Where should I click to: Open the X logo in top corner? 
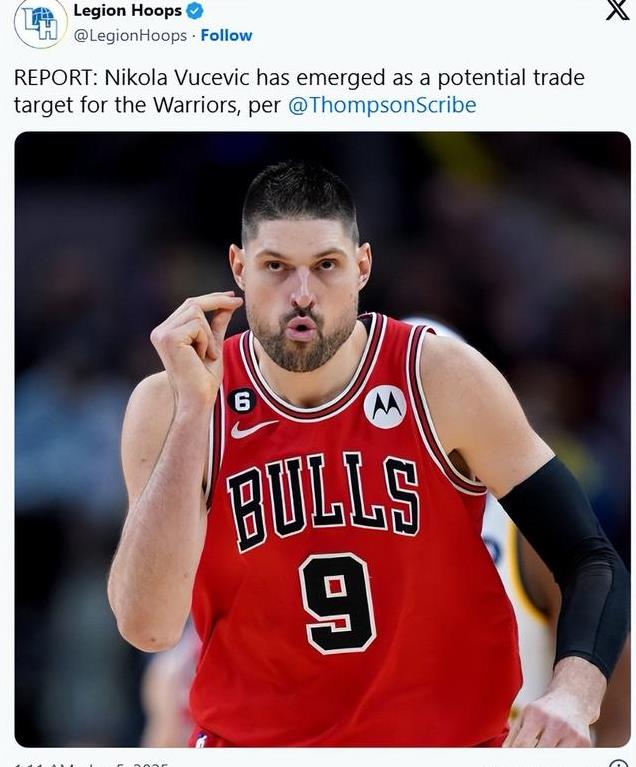(617, 10)
